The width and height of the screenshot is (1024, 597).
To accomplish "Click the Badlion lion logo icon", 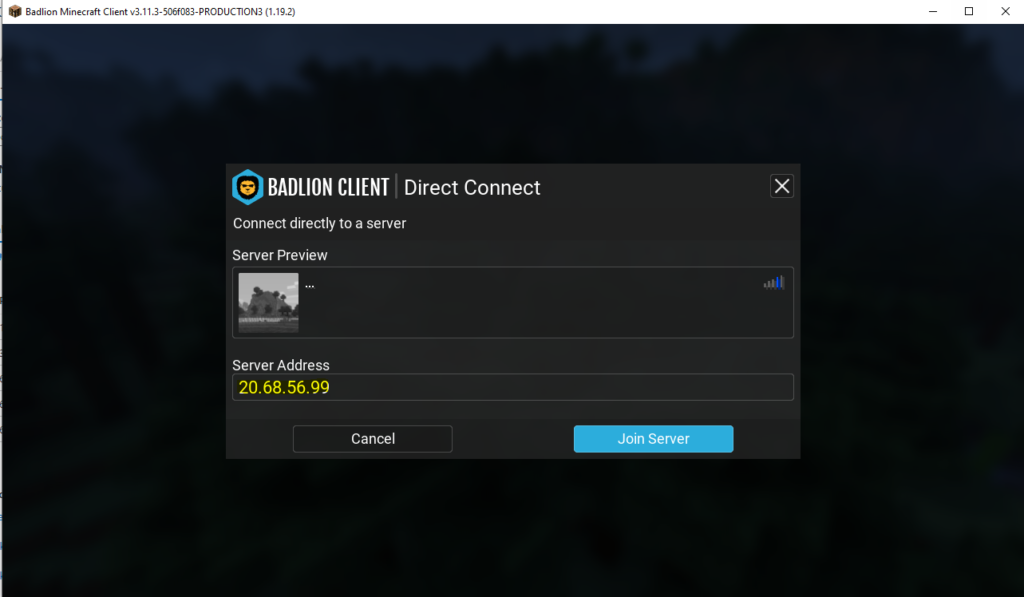I will click(x=247, y=187).
